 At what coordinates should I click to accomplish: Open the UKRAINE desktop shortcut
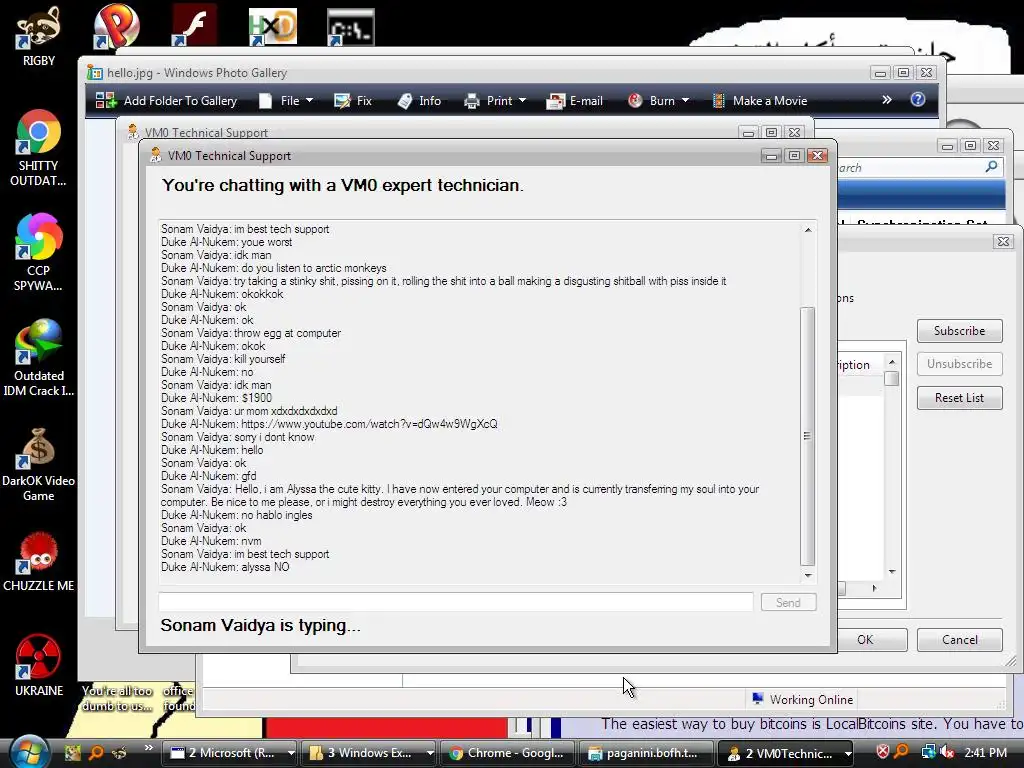click(x=38, y=666)
